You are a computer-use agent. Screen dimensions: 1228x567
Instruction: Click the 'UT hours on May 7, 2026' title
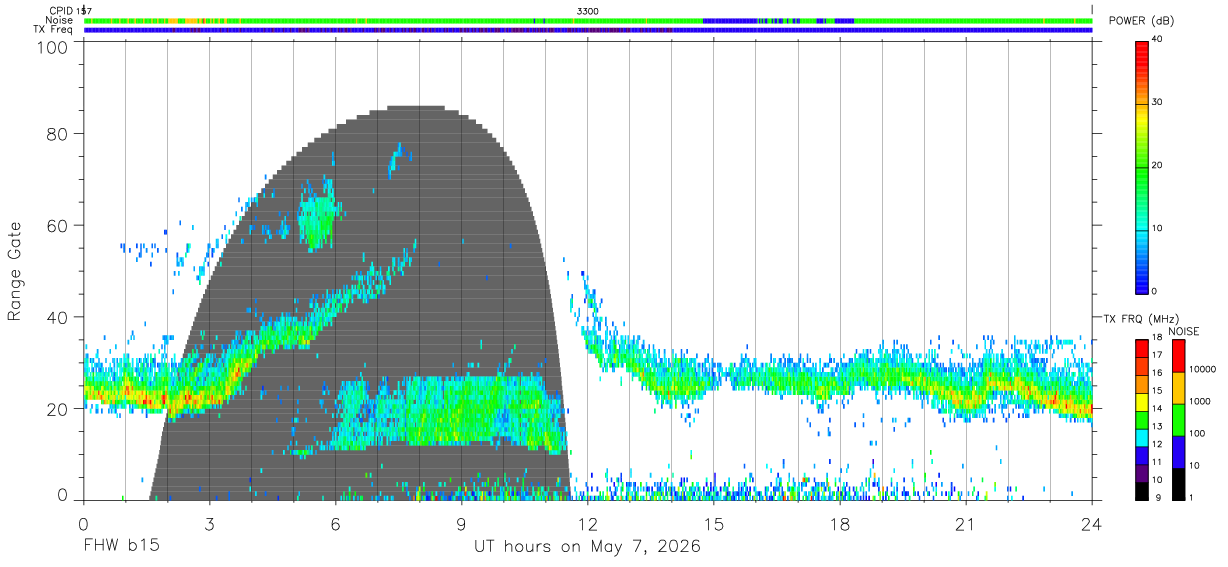click(x=587, y=547)
